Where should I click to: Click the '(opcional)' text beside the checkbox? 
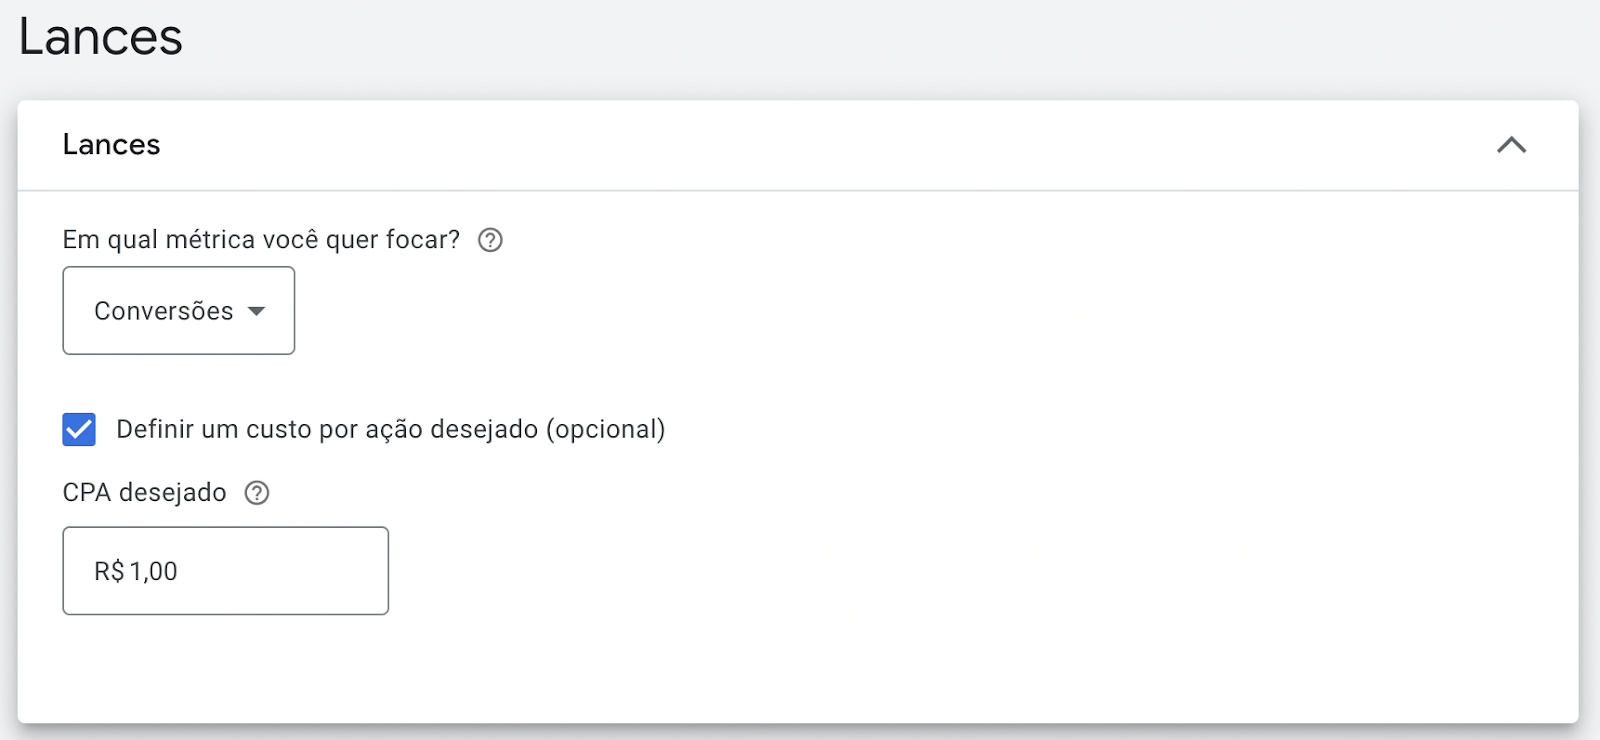click(605, 429)
